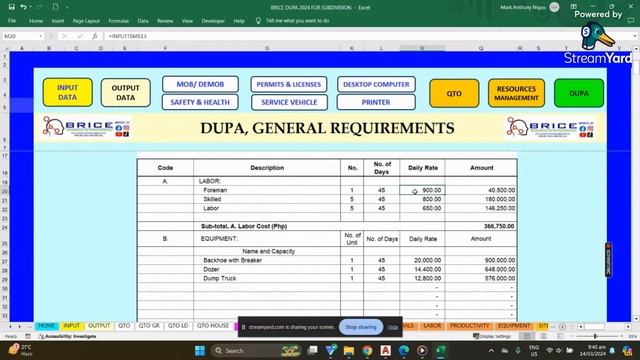This screenshot has width=640, height=360.
Task: Select the Dozer amount cell 648,000.00
Action: point(481,269)
